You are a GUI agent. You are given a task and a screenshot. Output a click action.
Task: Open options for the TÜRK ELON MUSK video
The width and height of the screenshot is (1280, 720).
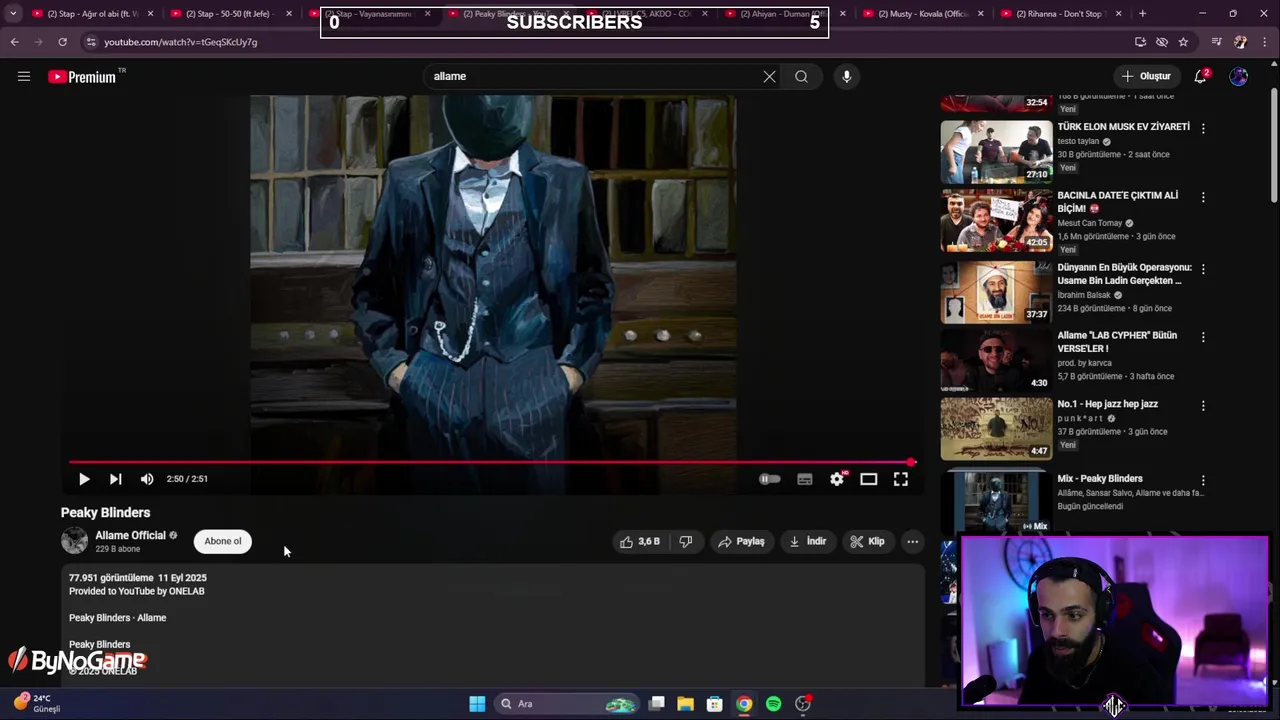(1203, 129)
